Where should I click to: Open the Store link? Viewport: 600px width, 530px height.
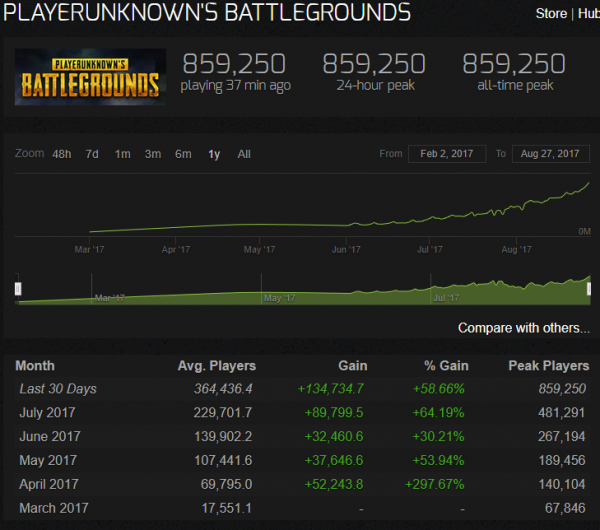pos(551,14)
